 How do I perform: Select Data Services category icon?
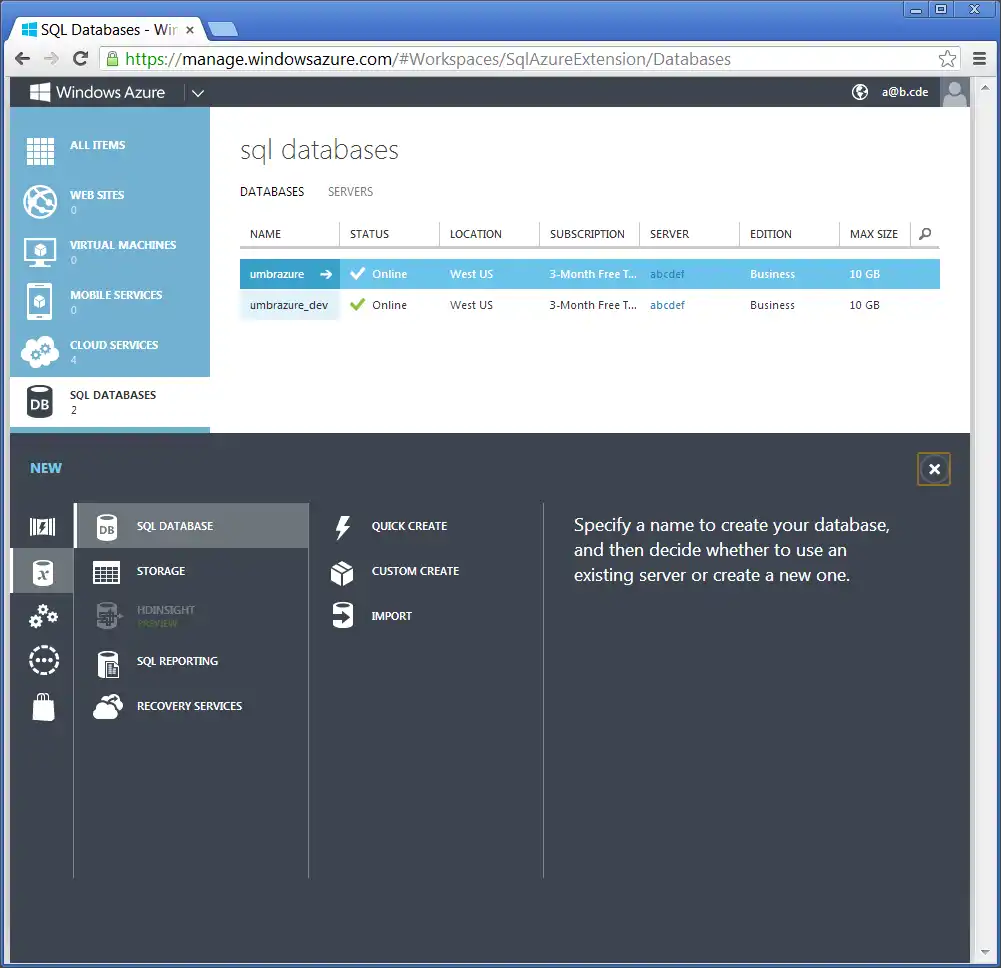pyautogui.click(x=43, y=572)
